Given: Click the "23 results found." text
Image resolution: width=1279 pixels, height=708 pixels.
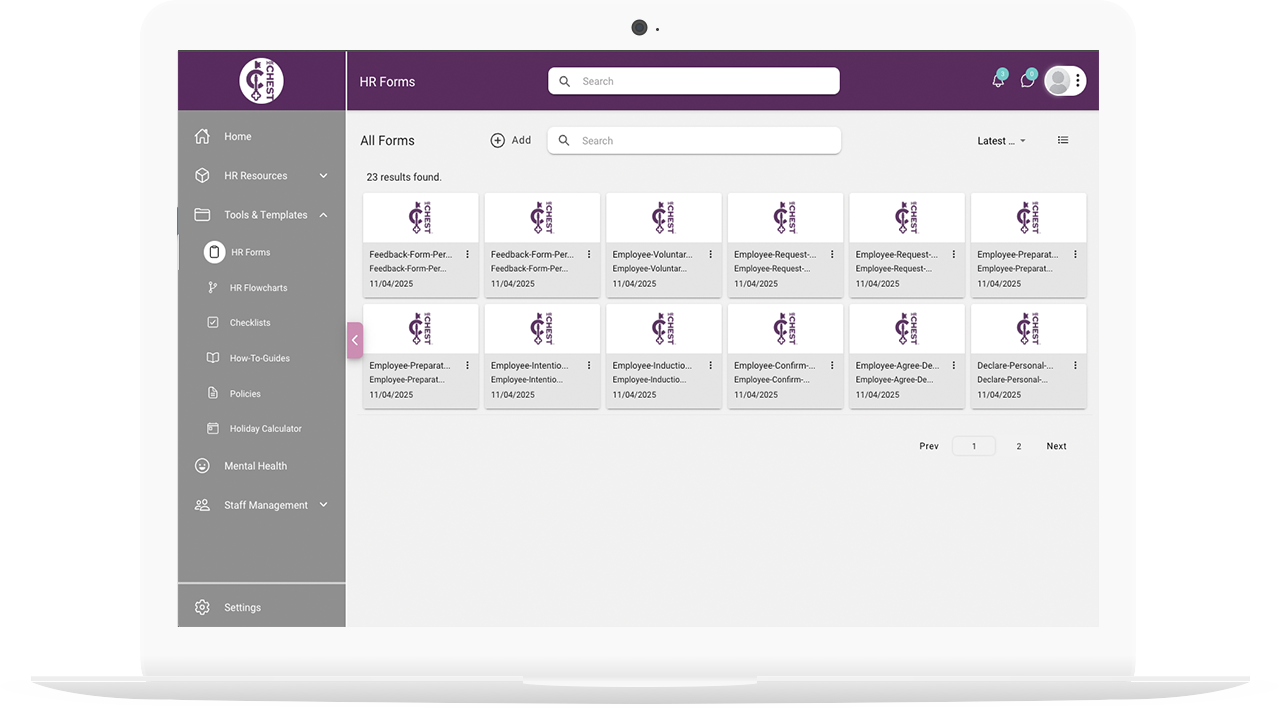Looking at the screenshot, I should 404,177.
